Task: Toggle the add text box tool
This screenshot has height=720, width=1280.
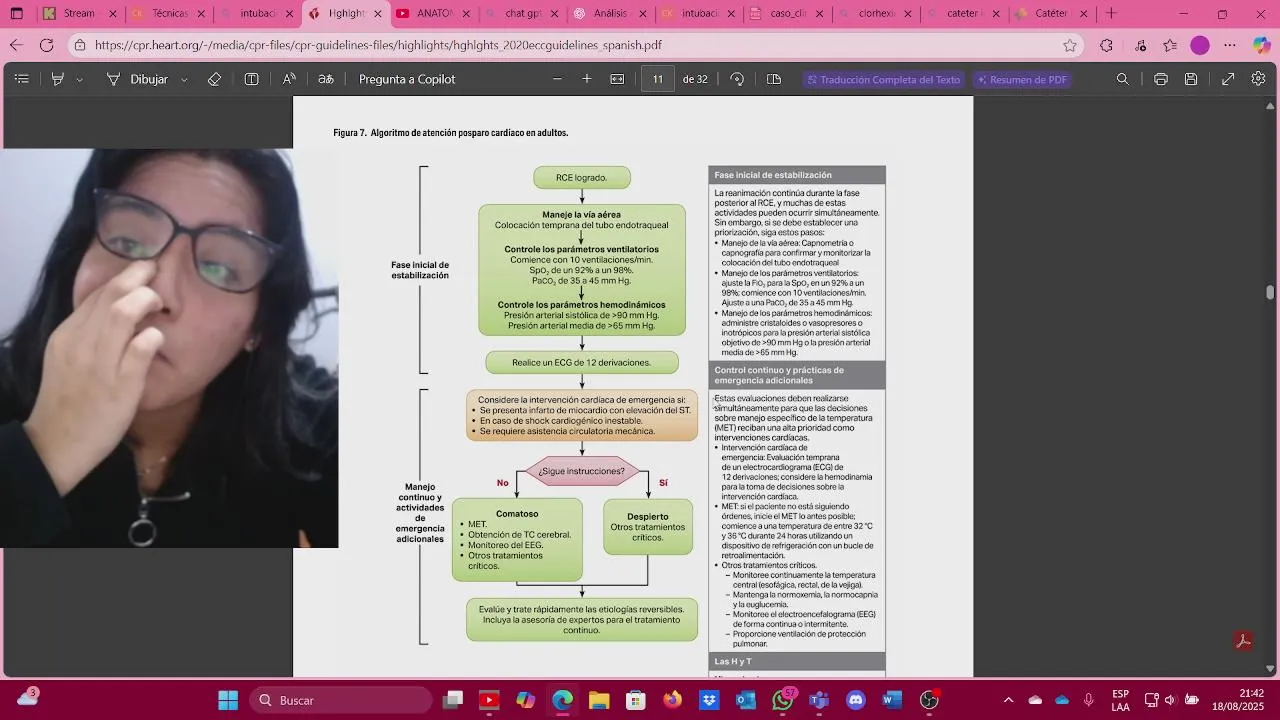Action: tap(252, 79)
